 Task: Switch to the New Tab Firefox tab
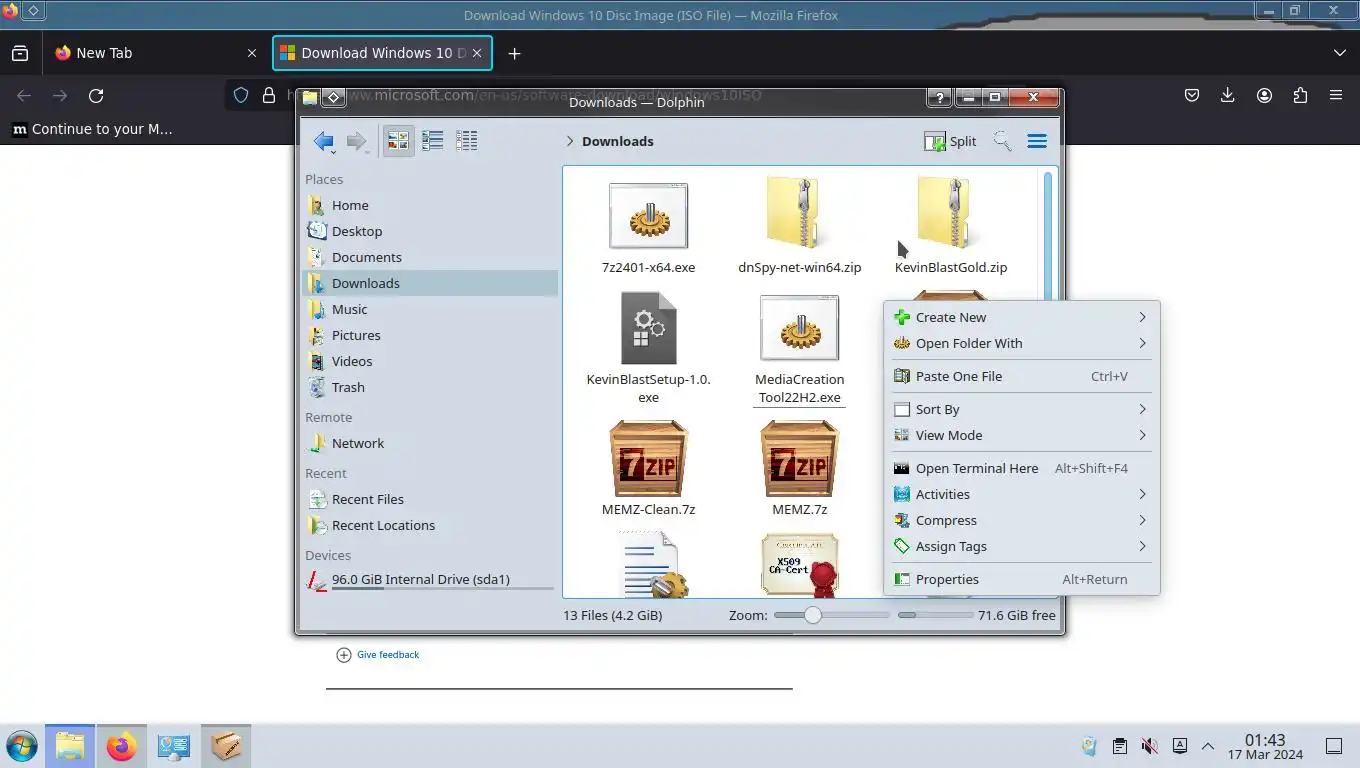156,53
